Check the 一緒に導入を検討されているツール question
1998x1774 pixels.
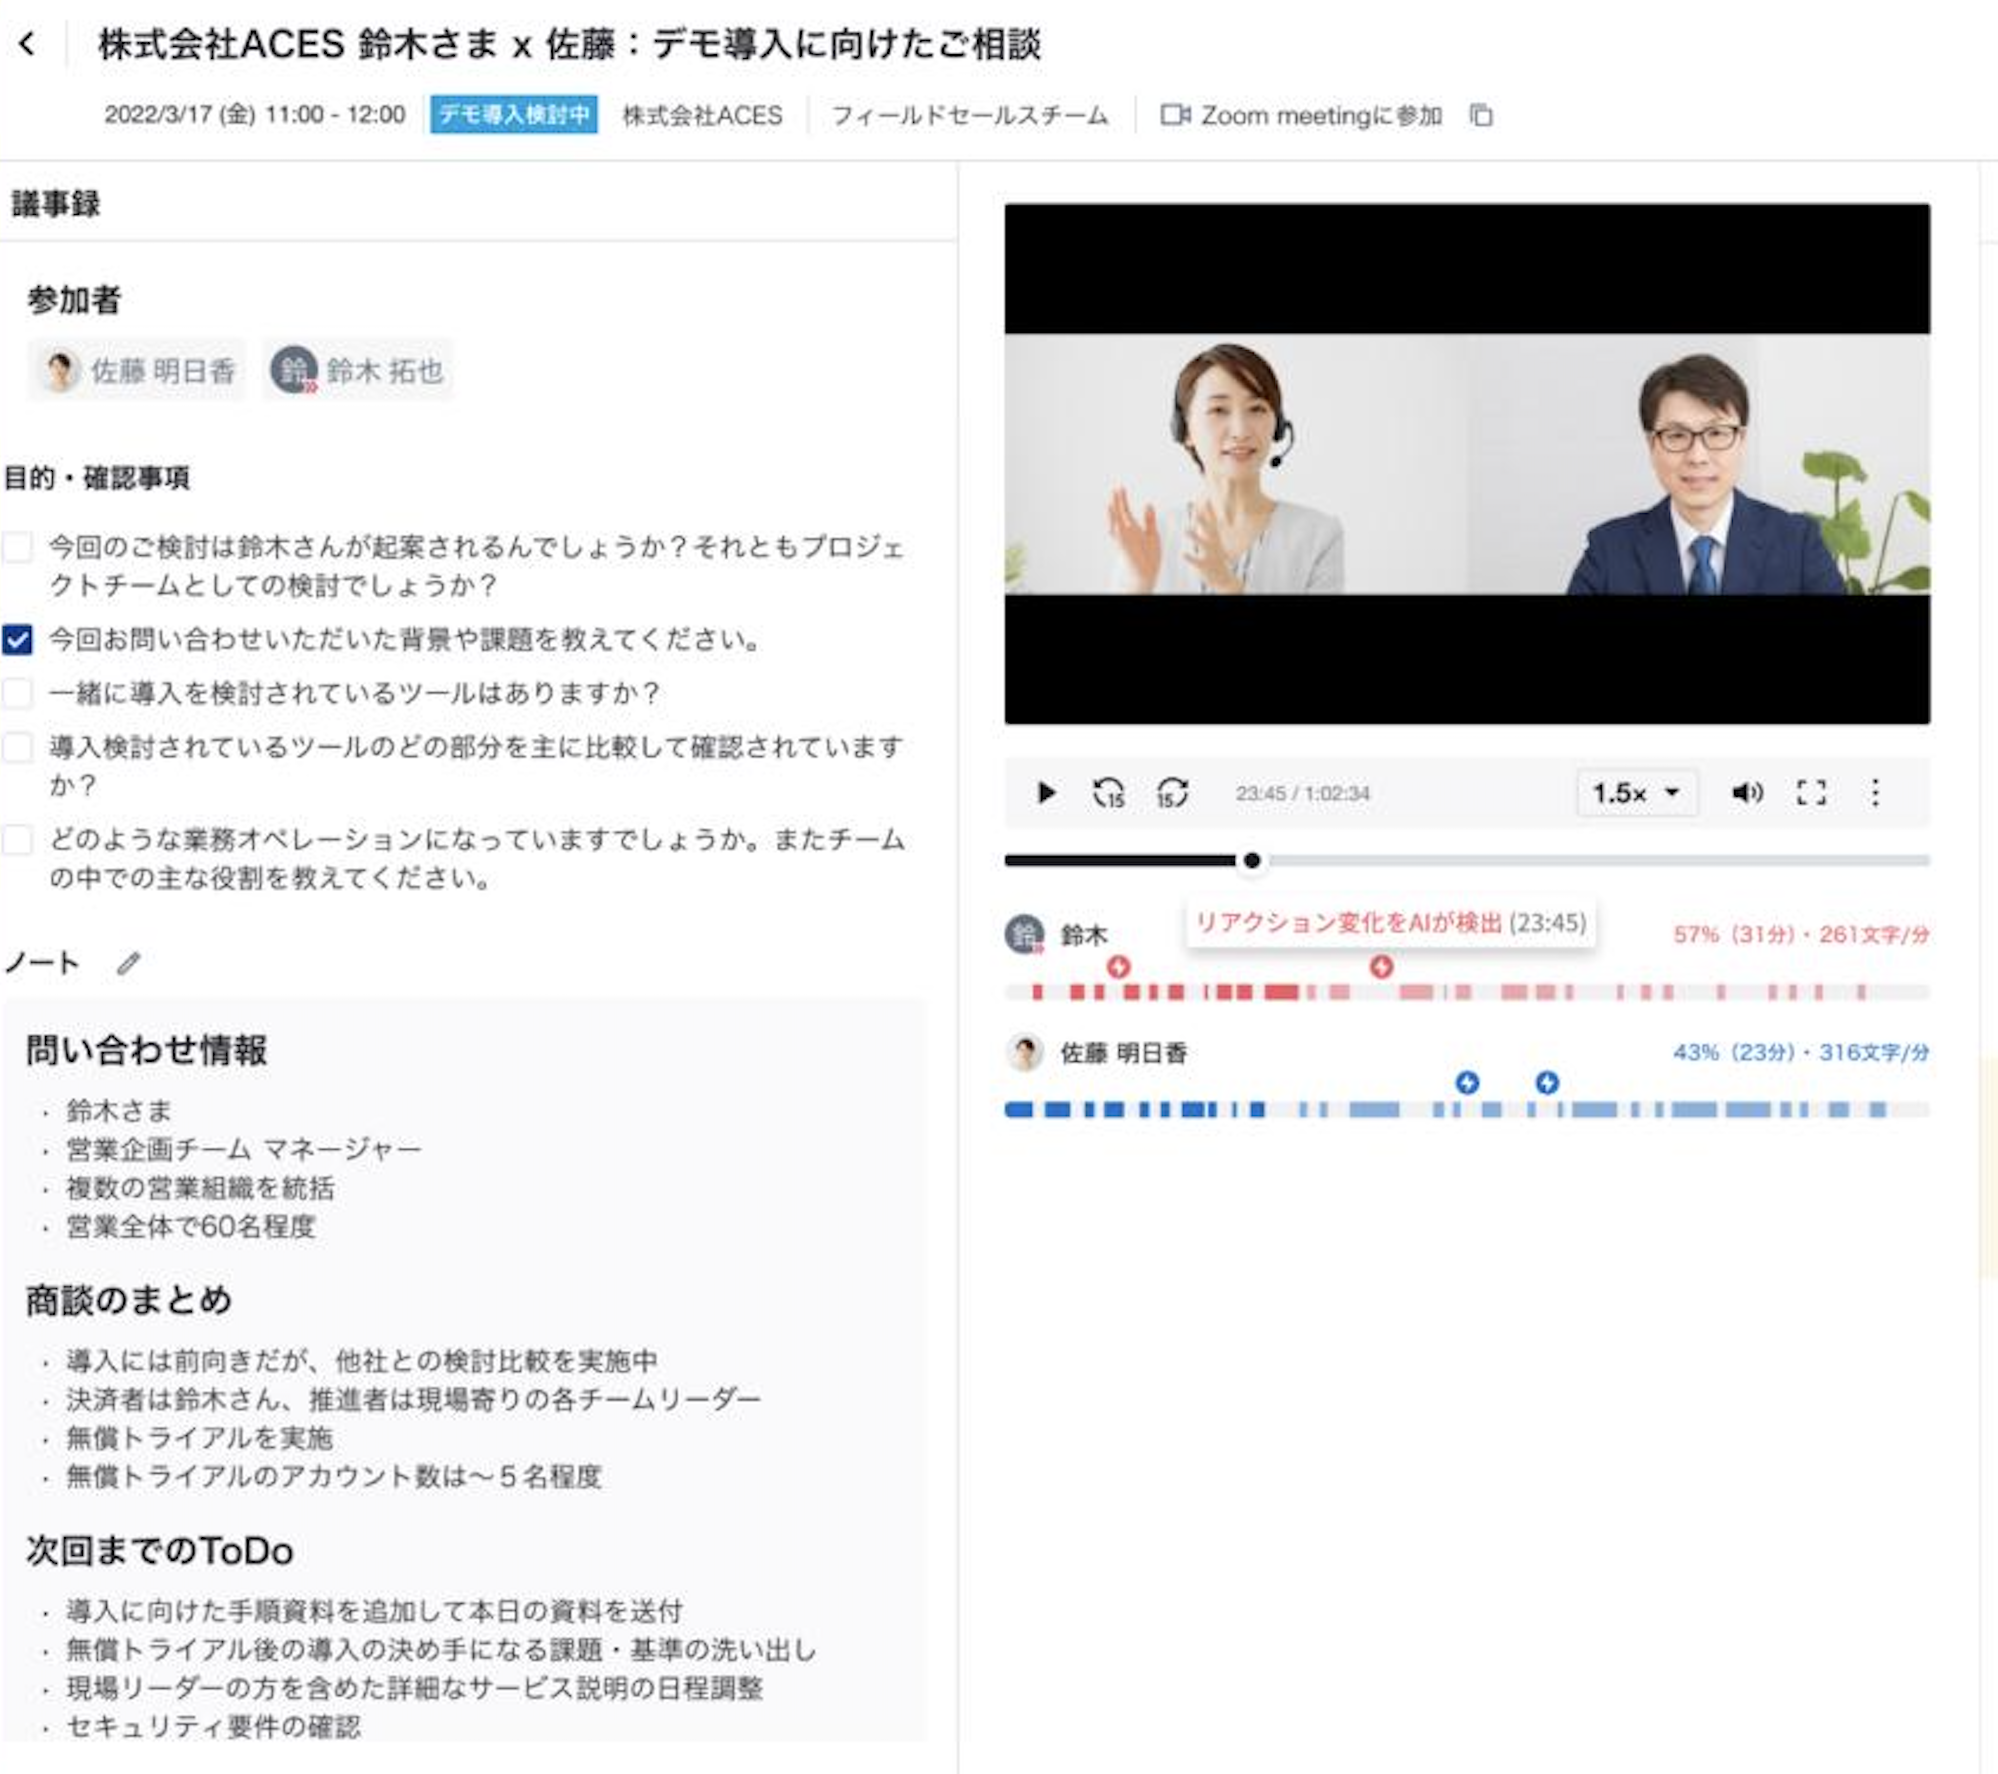[x=18, y=695]
